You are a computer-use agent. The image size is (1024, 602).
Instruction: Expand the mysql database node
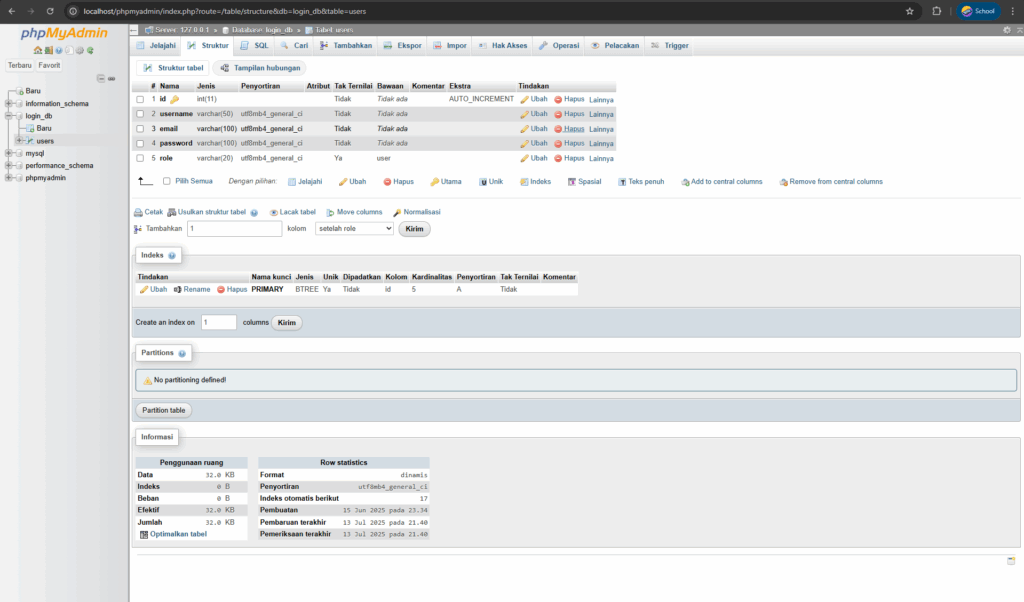click(x=8, y=153)
